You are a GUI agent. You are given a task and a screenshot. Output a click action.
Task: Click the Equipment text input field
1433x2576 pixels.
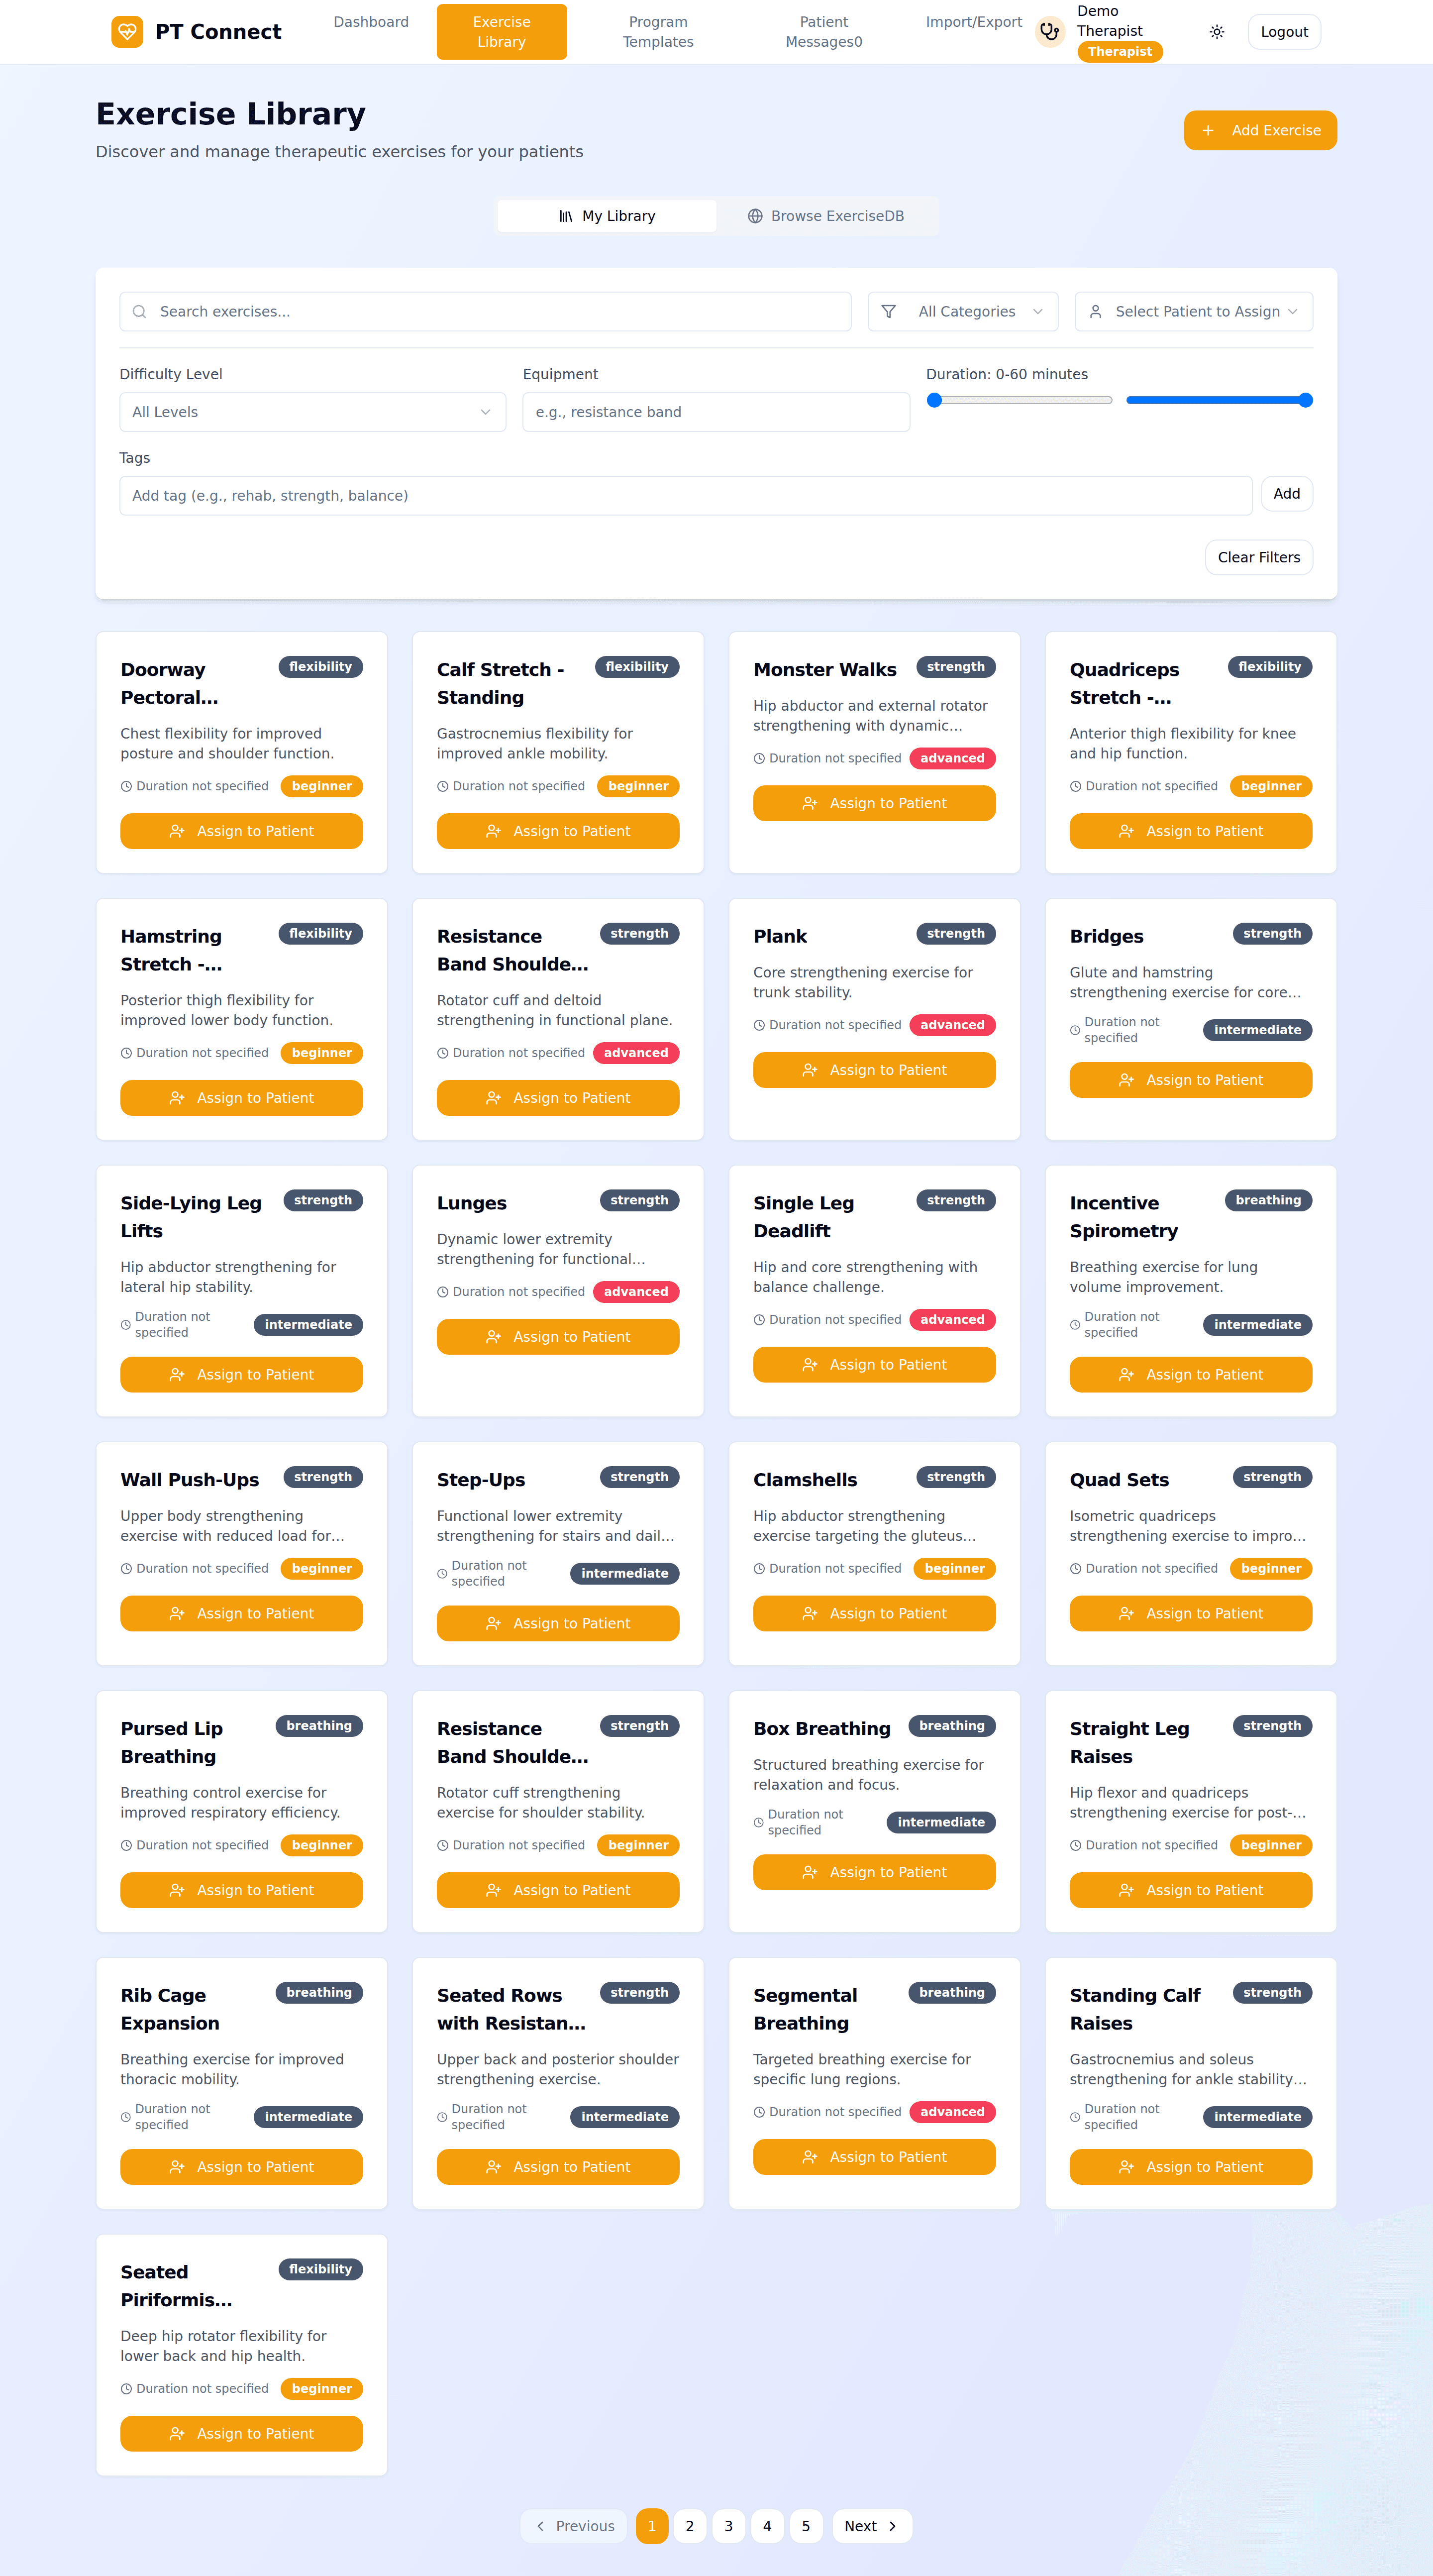716,412
